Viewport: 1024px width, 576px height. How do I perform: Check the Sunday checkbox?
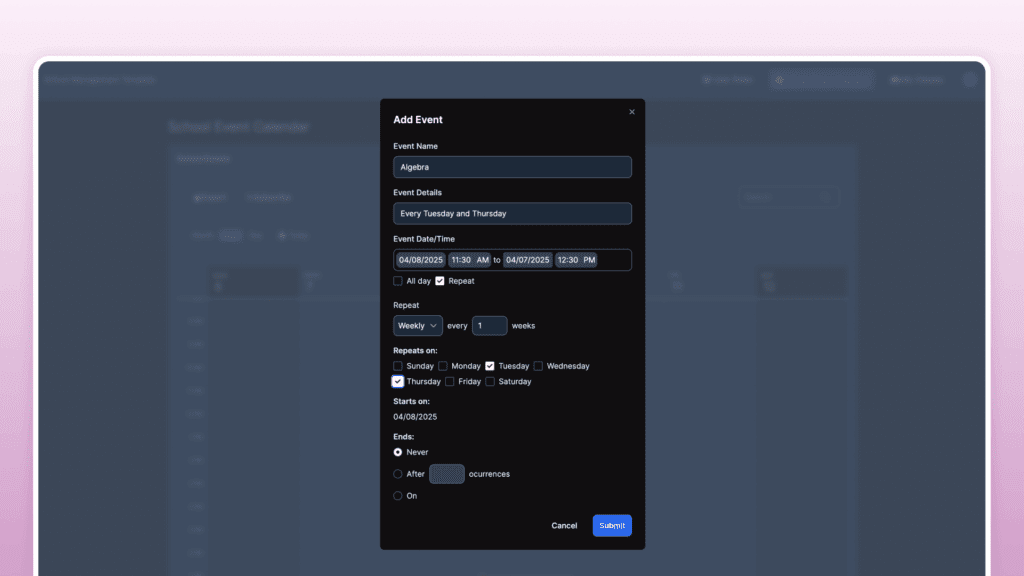click(398, 366)
